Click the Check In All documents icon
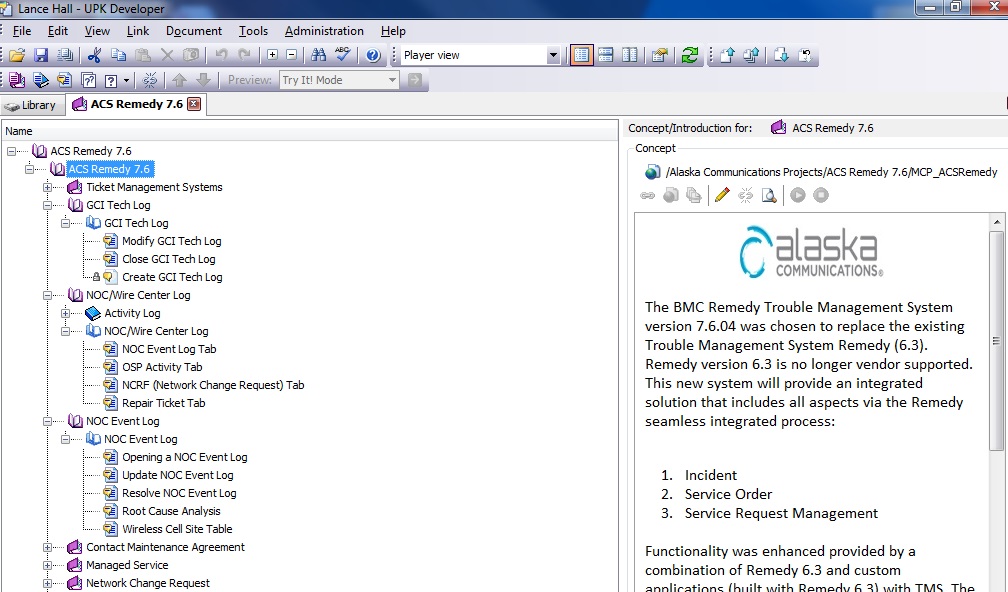The image size is (1008, 592). point(751,55)
